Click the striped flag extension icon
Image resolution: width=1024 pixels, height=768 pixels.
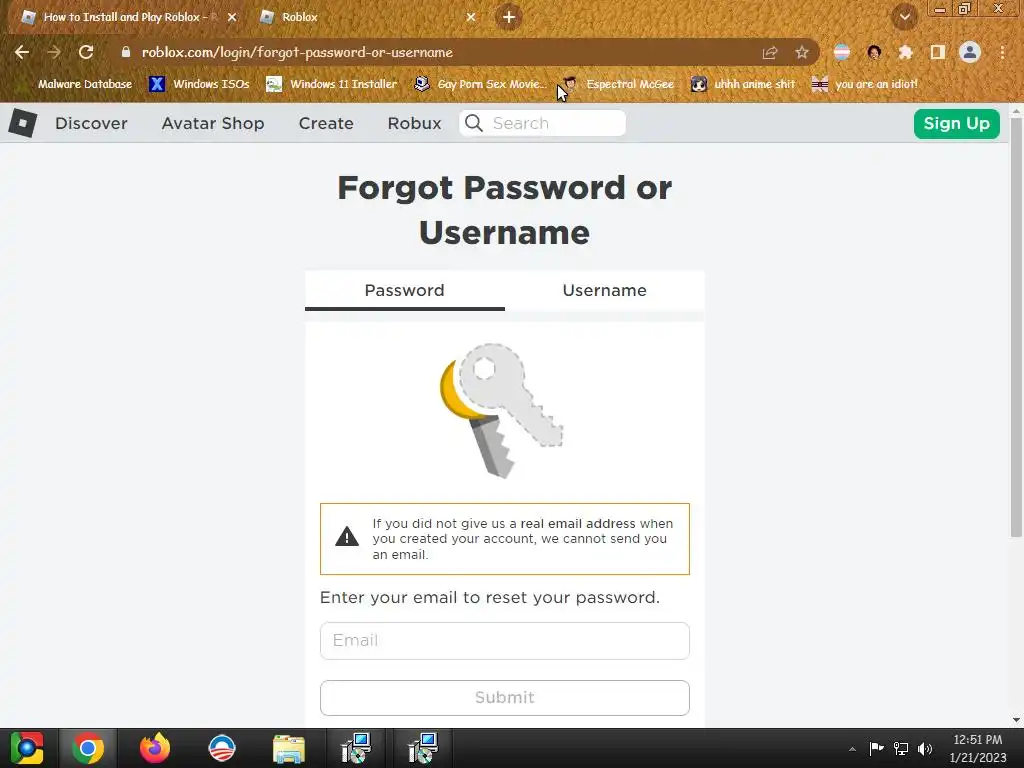(x=842, y=52)
